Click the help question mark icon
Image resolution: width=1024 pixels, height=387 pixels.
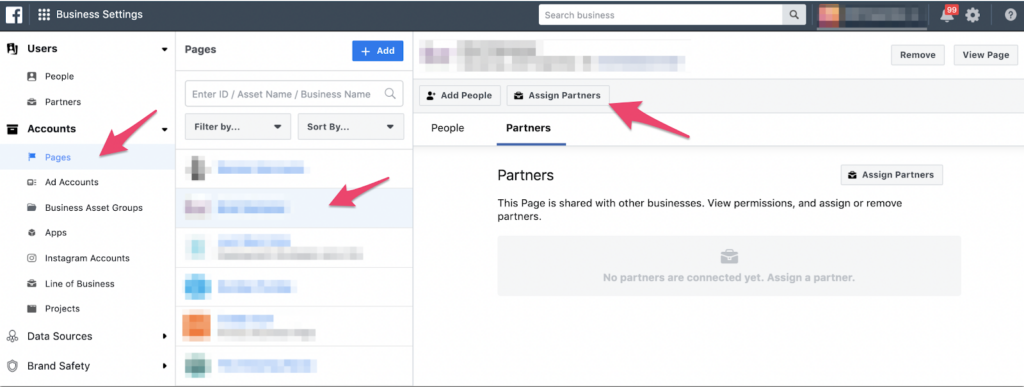(1010, 15)
